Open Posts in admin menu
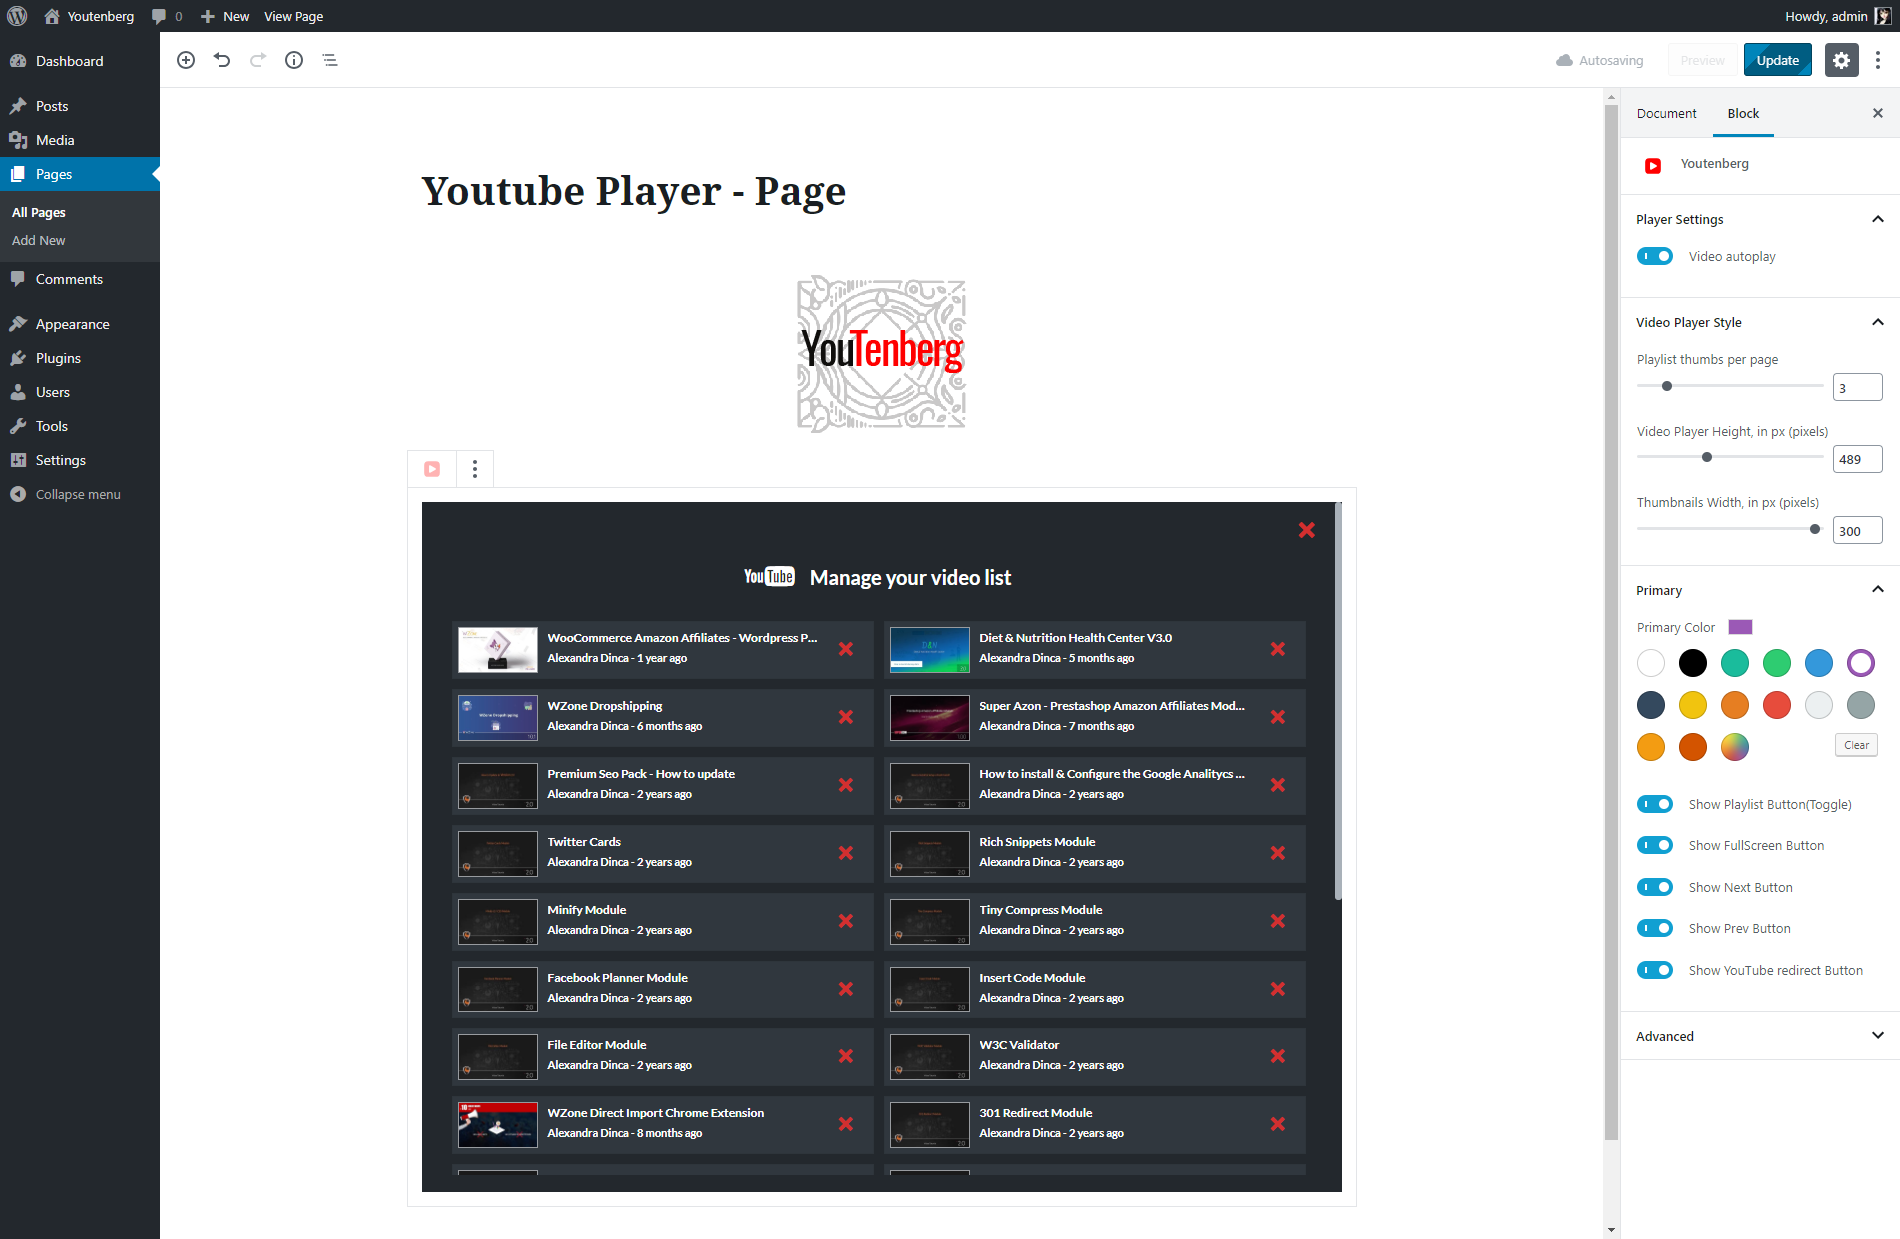This screenshot has height=1239, width=1900. (80, 106)
